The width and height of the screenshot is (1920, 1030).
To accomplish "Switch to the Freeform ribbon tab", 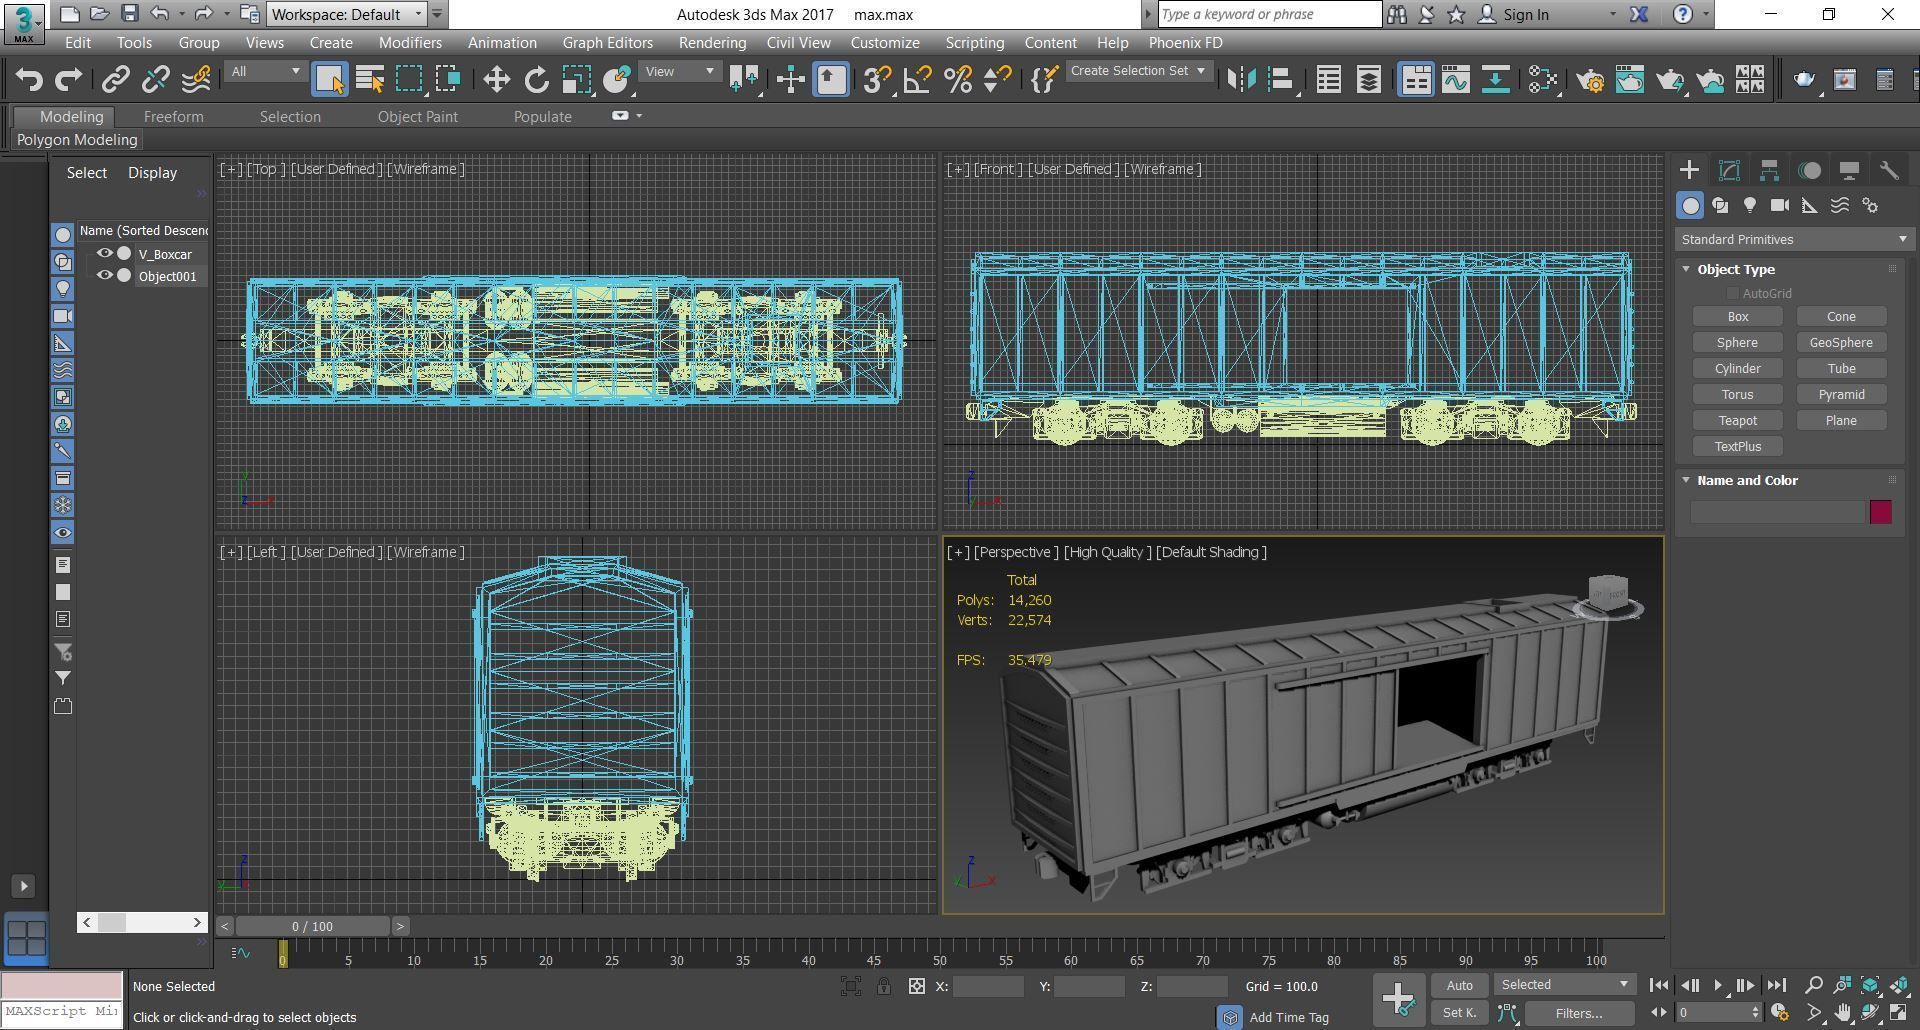I will (173, 117).
